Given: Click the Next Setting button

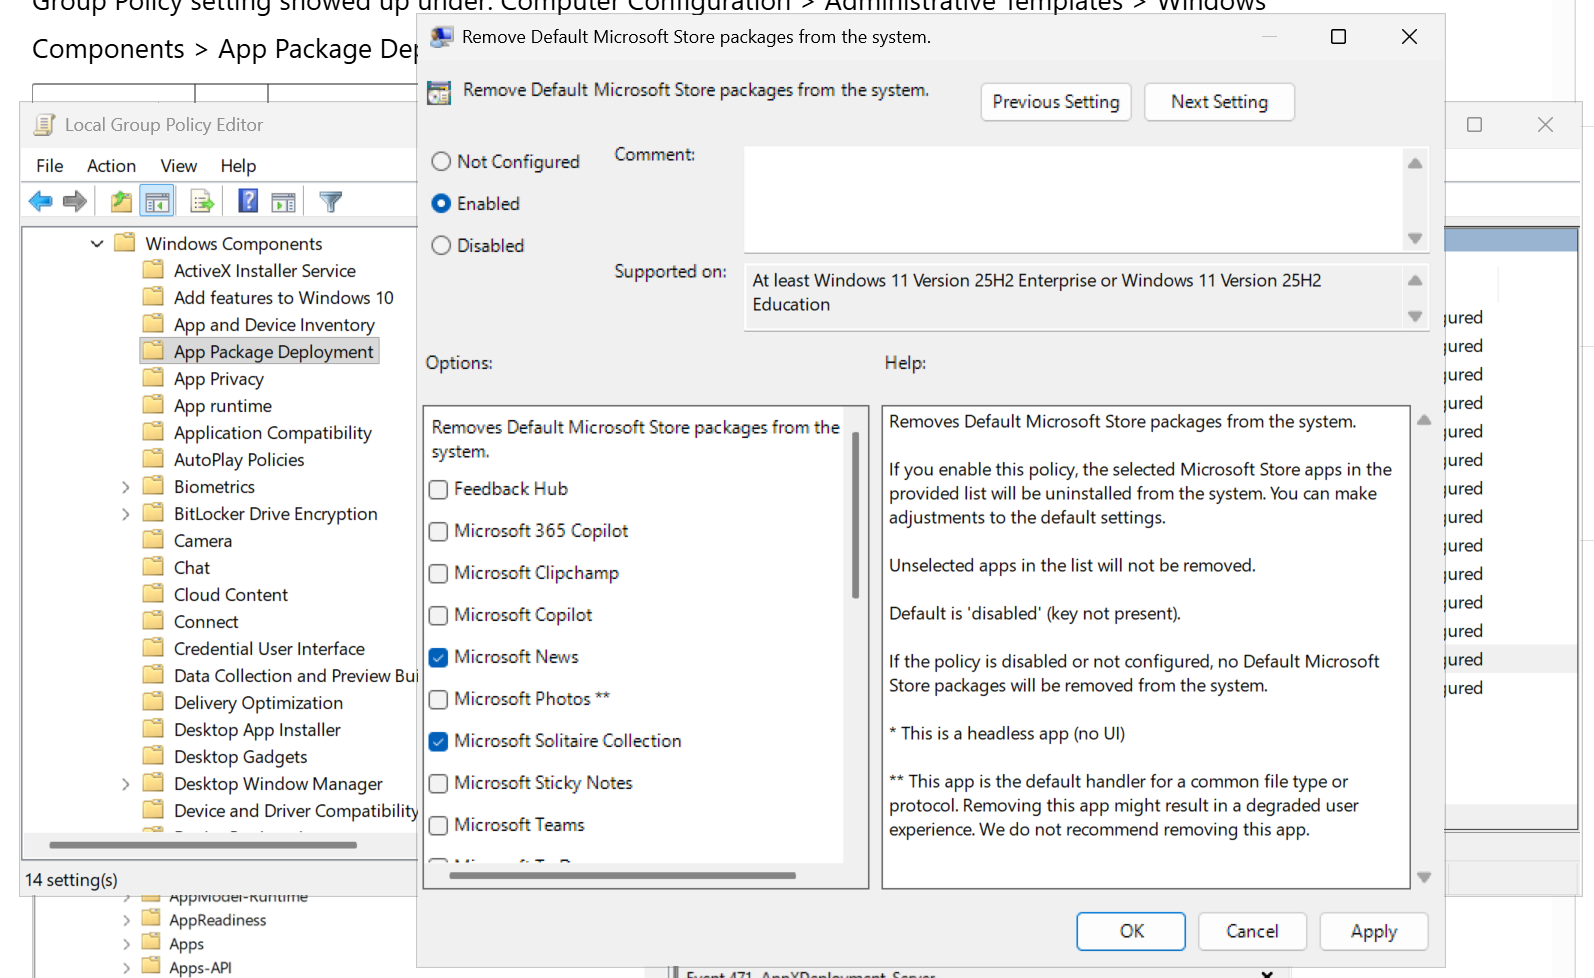Looking at the screenshot, I should click(1219, 102).
